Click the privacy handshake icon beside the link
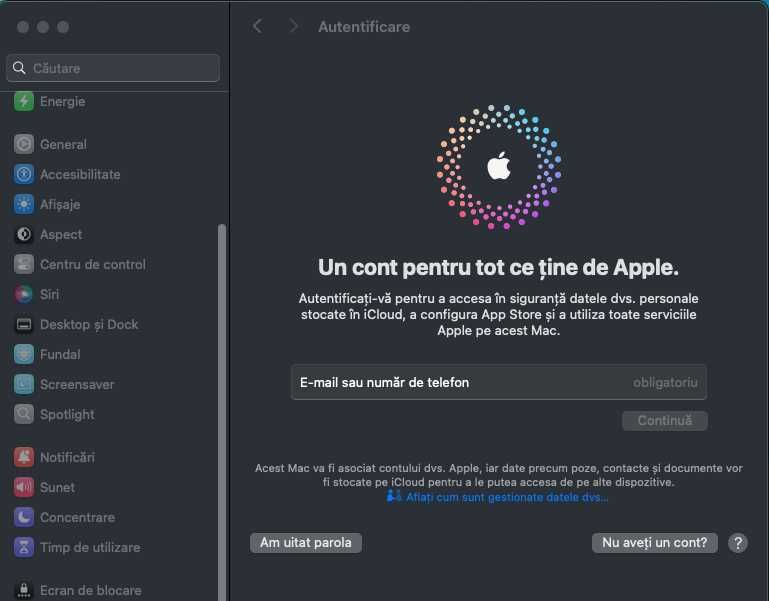Image resolution: width=769 pixels, height=601 pixels. [393, 496]
